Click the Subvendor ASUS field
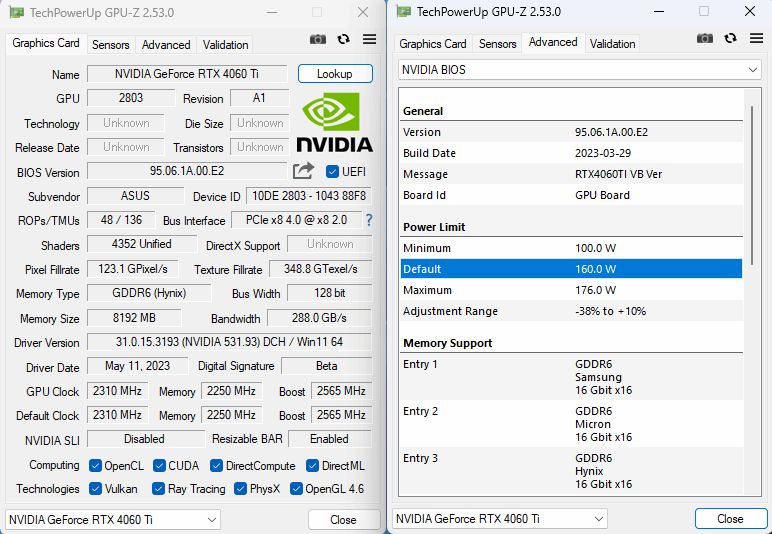The image size is (772, 534). coord(135,196)
